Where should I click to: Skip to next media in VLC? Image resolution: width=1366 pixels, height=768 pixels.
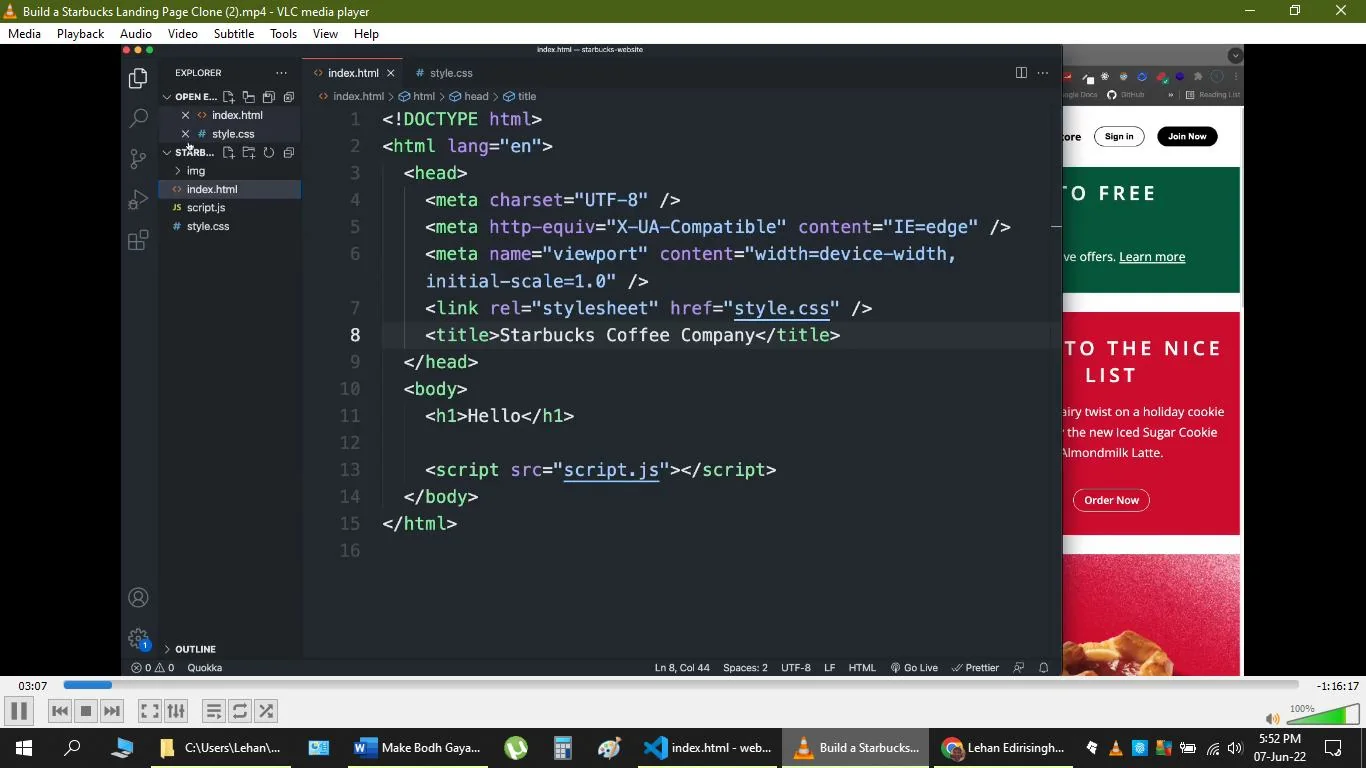pos(112,711)
